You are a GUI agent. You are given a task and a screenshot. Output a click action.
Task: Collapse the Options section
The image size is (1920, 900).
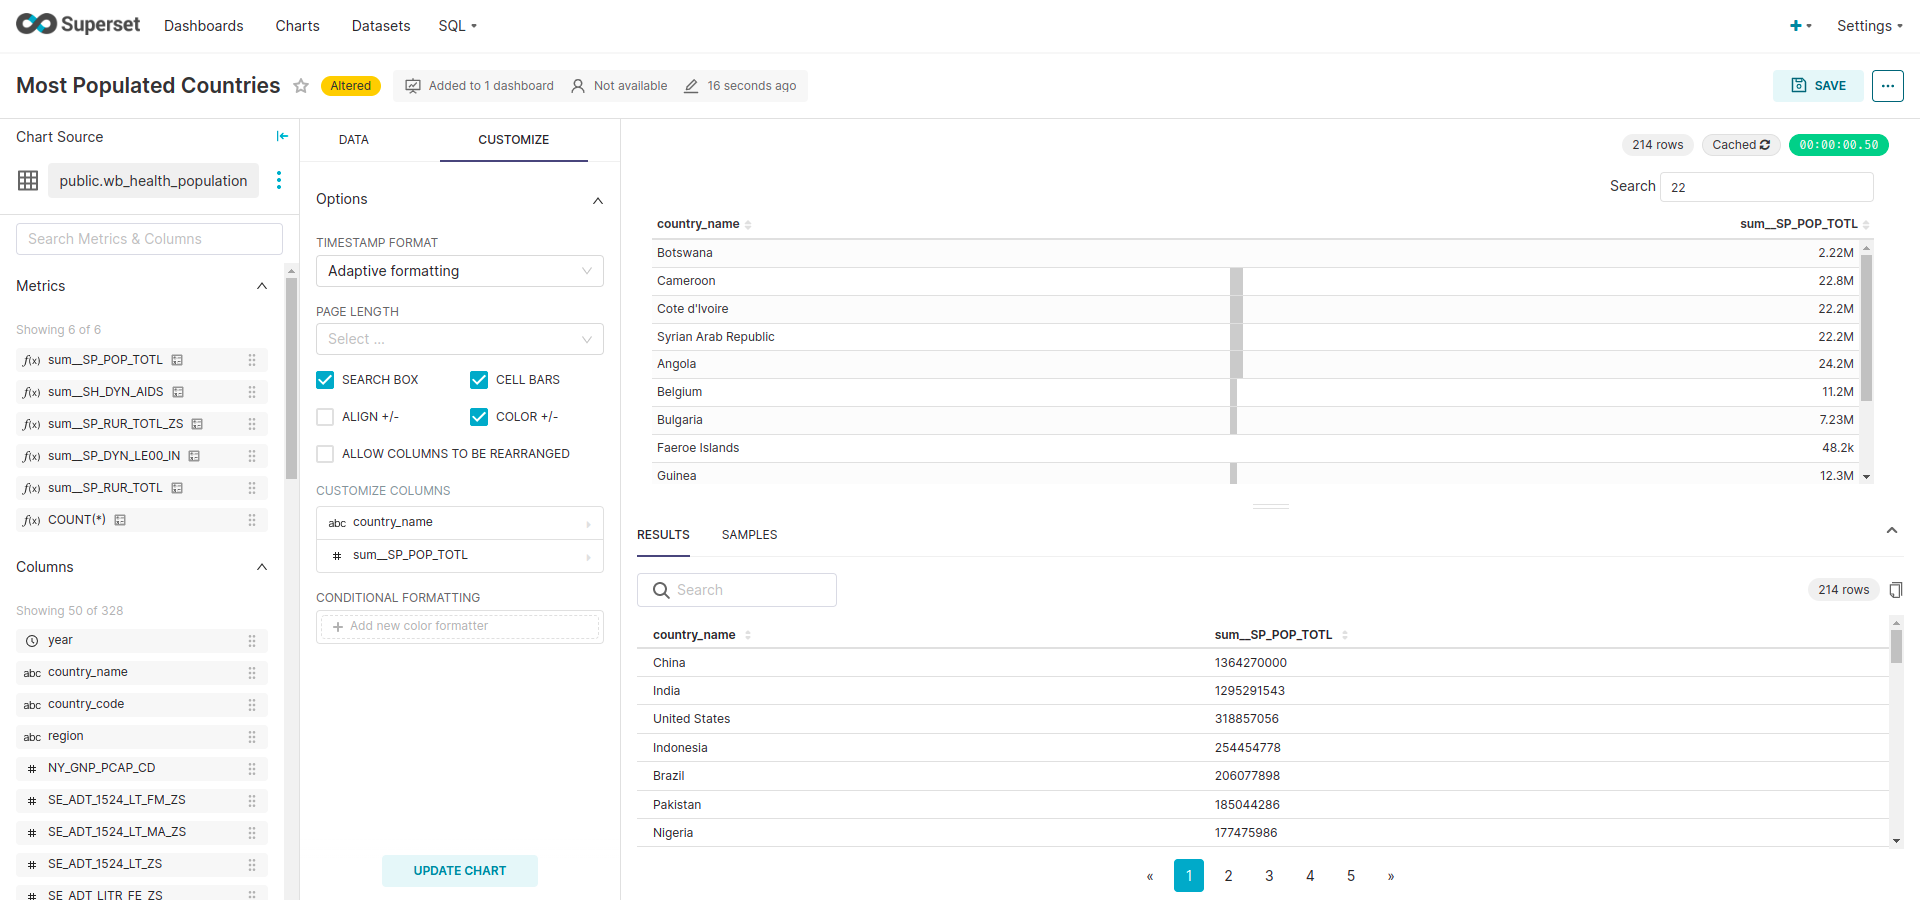[x=598, y=200]
